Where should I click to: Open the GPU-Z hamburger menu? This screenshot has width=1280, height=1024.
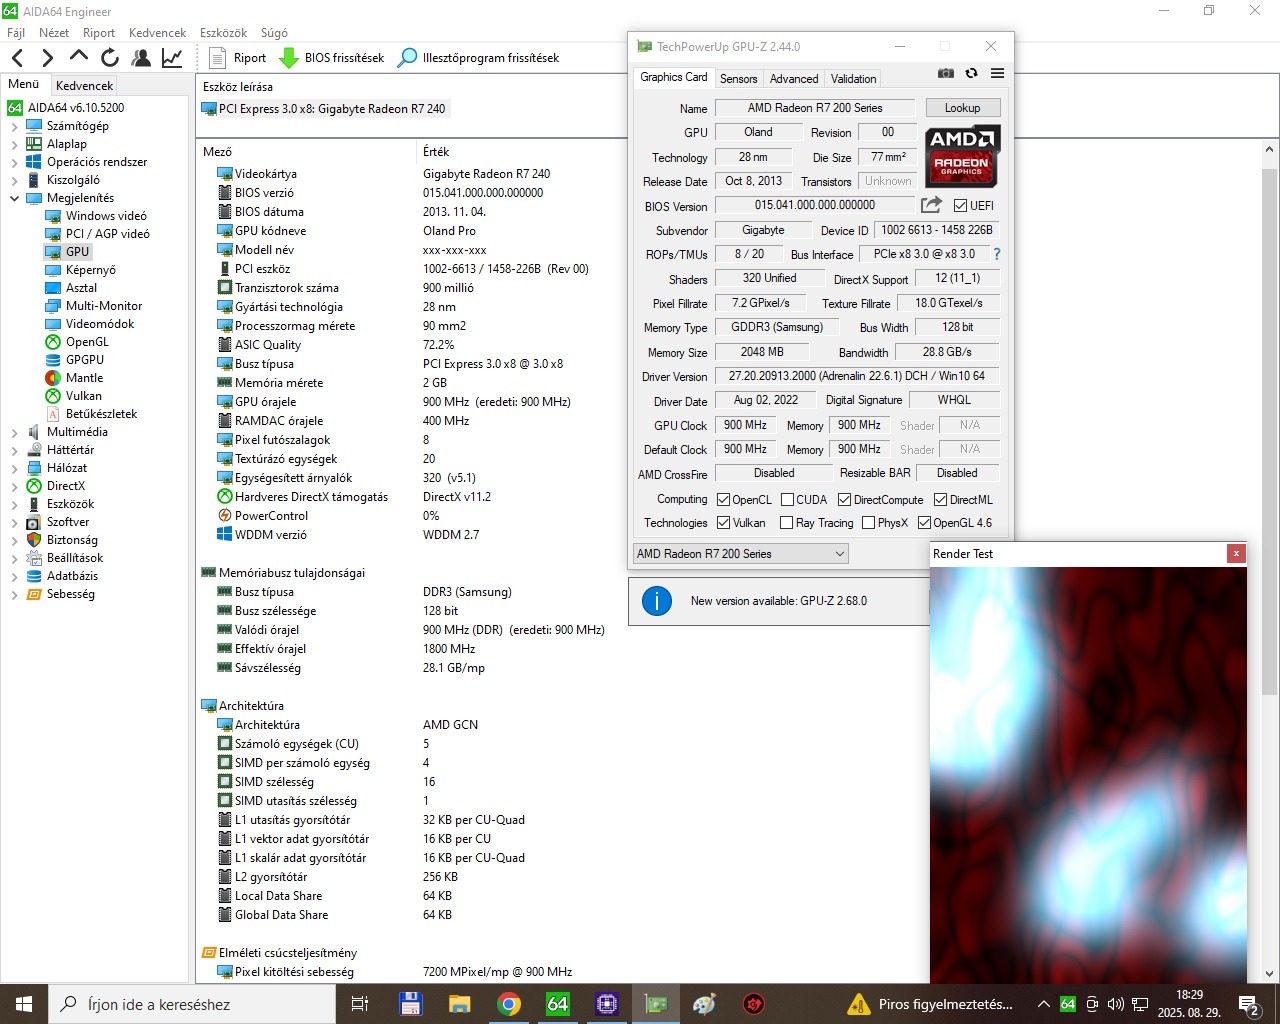[997, 73]
